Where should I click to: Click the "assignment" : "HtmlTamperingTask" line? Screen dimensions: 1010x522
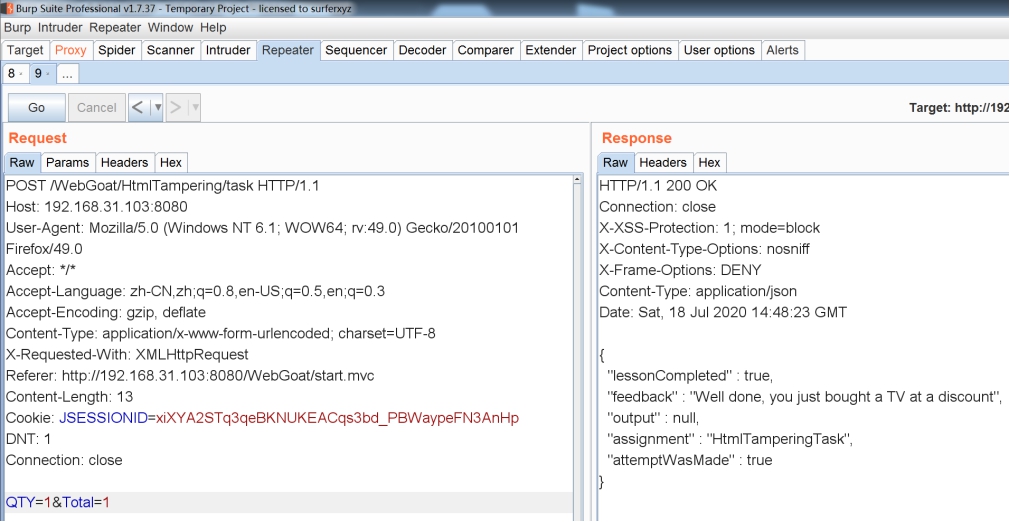pyautogui.click(x=730, y=440)
